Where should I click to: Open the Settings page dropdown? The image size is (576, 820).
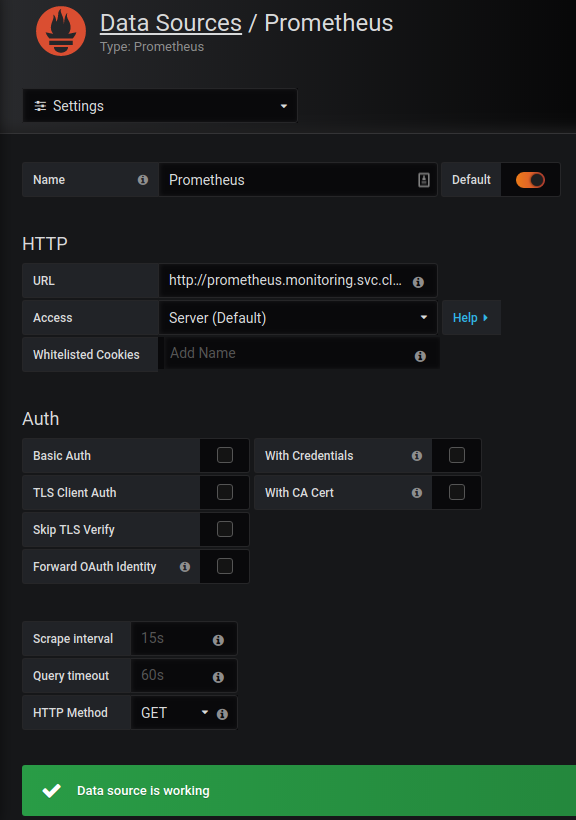160,106
